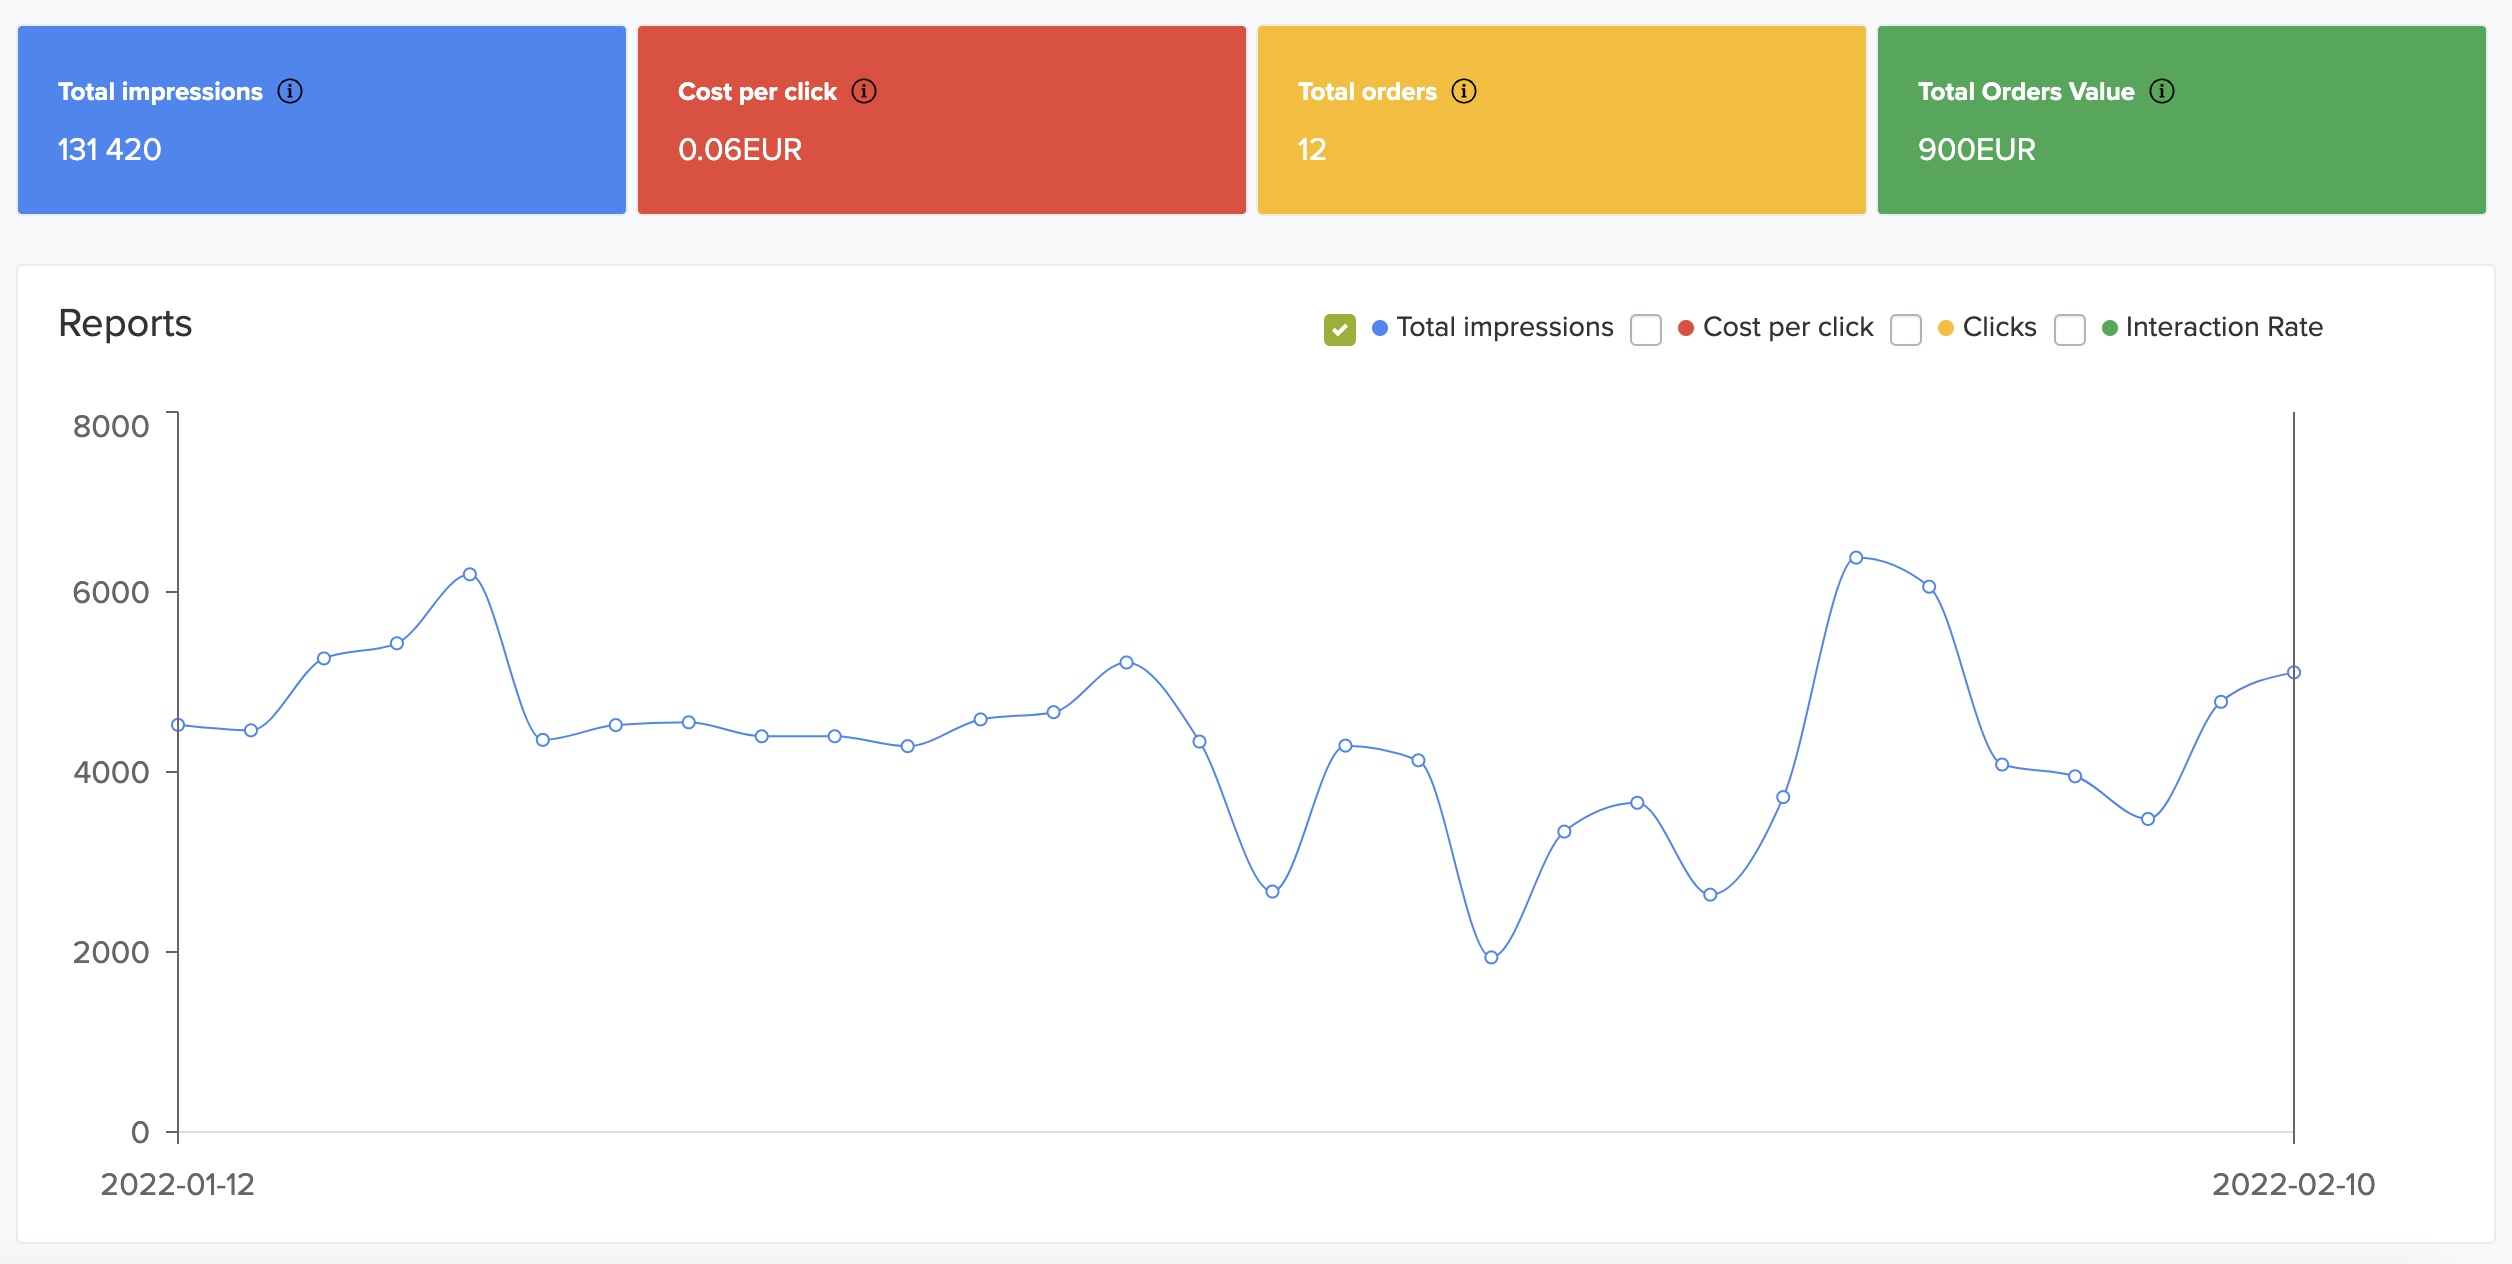
Task: Click the red Cost per click legend dot
Action: coord(1686,328)
